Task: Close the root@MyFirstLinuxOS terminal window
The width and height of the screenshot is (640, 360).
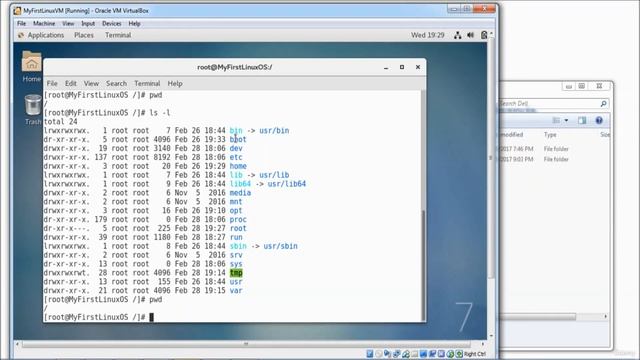Action: pos(418,67)
